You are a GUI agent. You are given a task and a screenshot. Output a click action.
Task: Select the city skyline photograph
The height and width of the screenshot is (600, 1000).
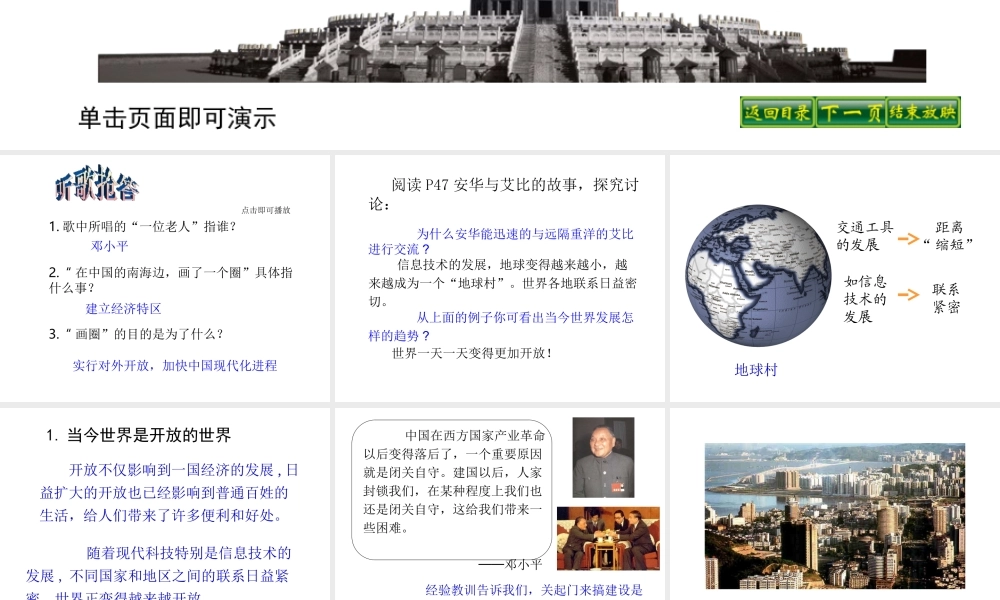coord(835,516)
